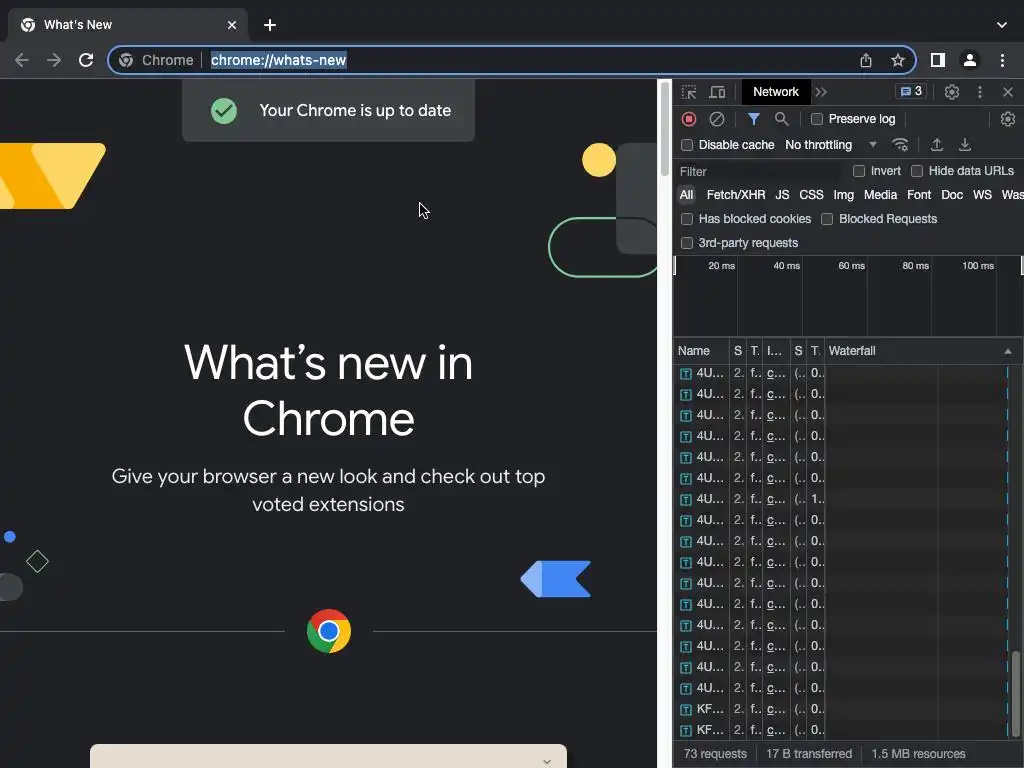The height and width of the screenshot is (768, 1024).
Task: Click the 73 requests status text
Action: click(714, 754)
